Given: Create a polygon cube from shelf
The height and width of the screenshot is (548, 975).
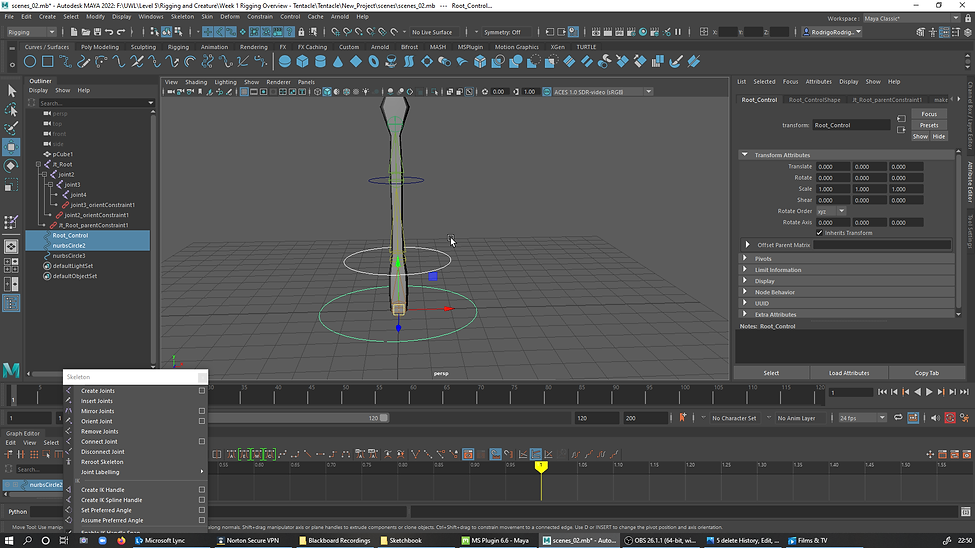Looking at the screenshot, I should click(x=302, y=62).
